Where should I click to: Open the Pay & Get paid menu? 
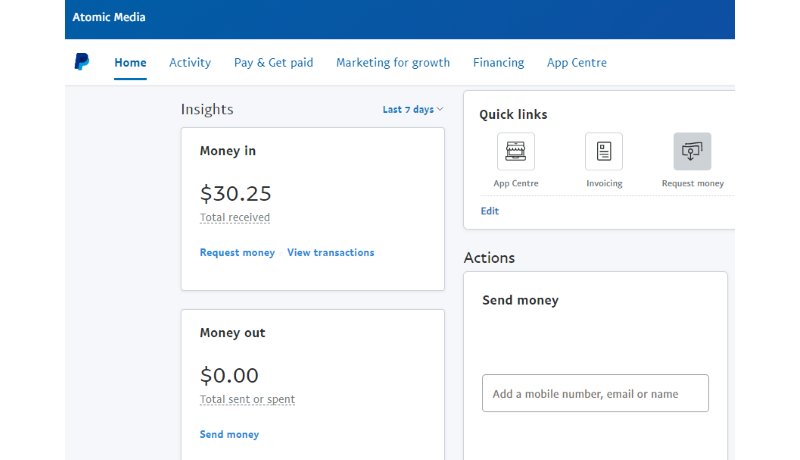click(273, 63)
